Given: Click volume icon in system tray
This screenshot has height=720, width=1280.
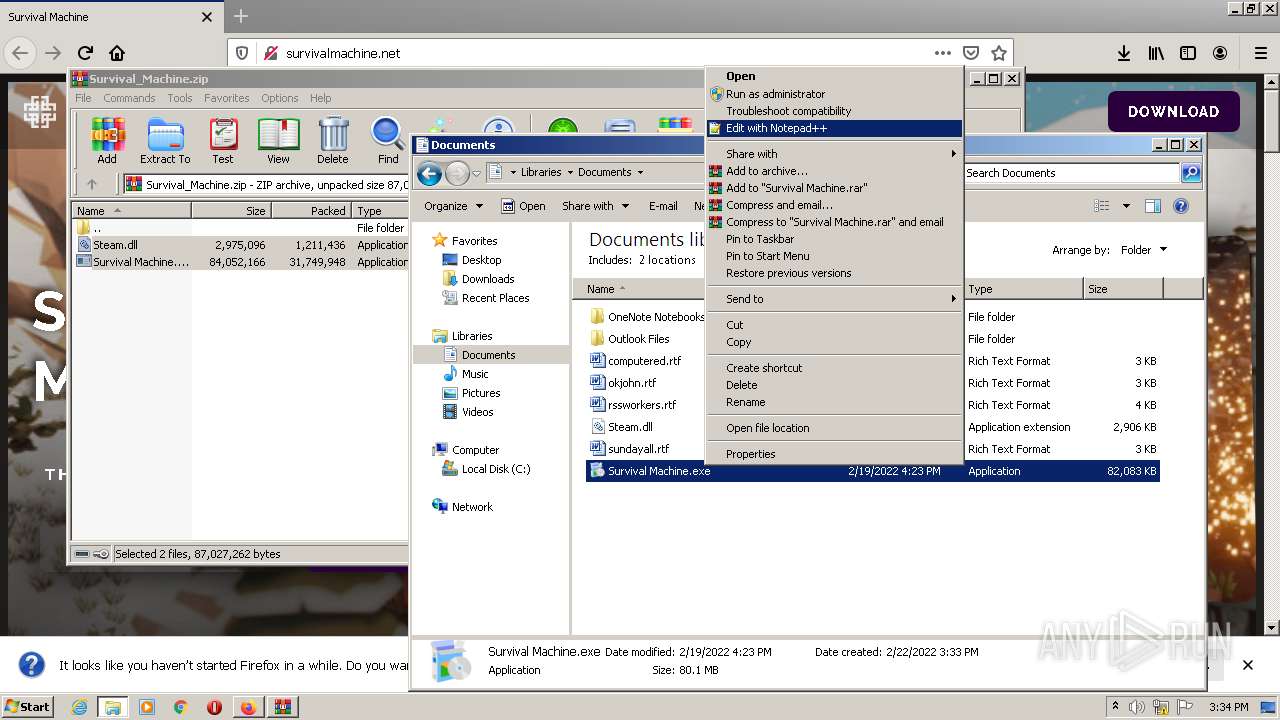Looking at the screenshot, I should click(1137, 707).
